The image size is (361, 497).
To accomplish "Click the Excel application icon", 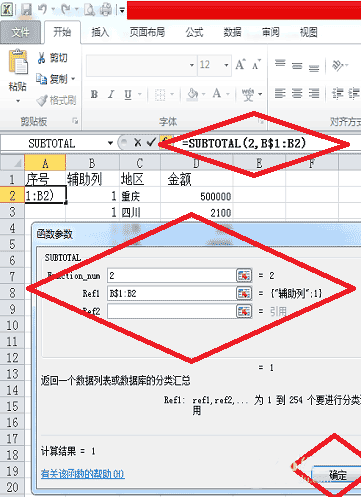I will click(7, 9).
